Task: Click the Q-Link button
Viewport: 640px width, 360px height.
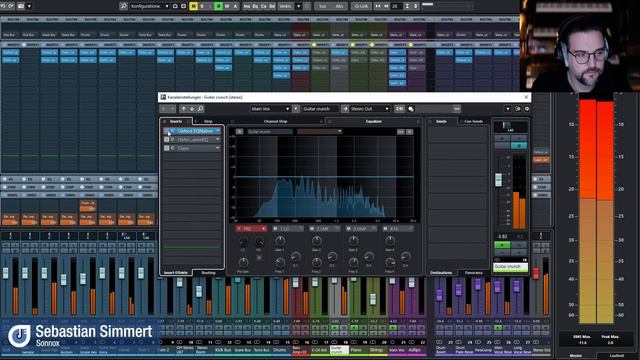Action: pos(361,6)
